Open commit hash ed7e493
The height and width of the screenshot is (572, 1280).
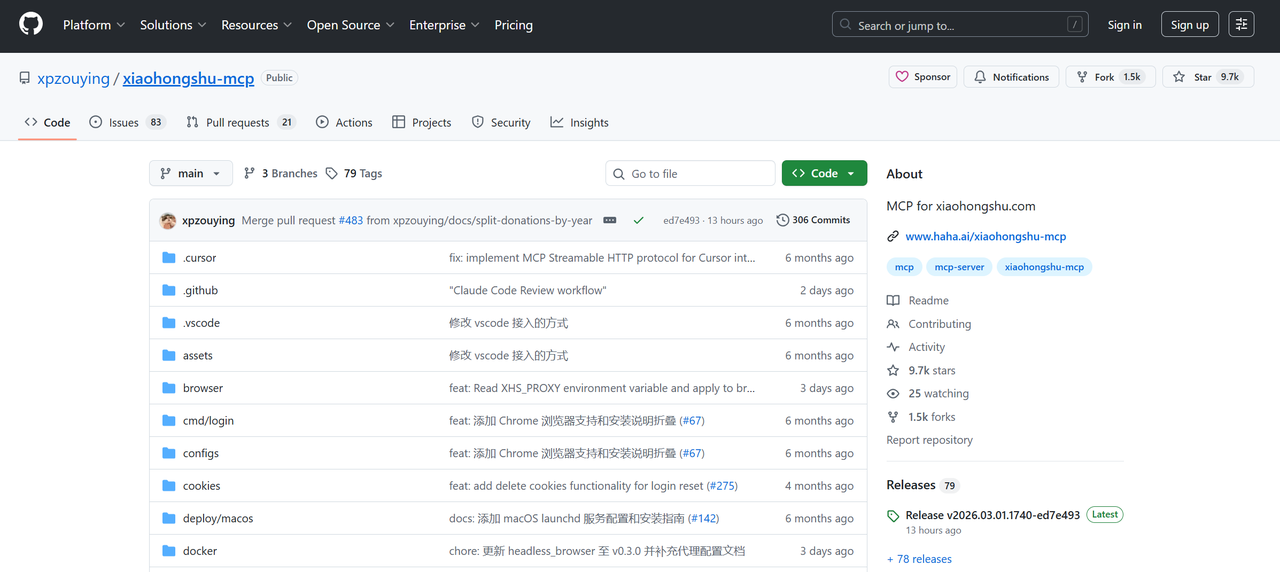[681, 220]
